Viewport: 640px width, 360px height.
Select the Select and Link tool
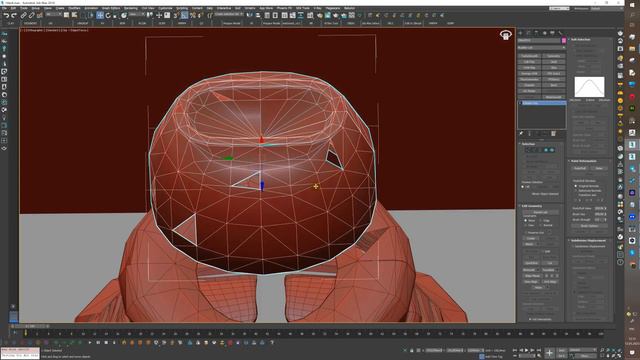point(23,16)
